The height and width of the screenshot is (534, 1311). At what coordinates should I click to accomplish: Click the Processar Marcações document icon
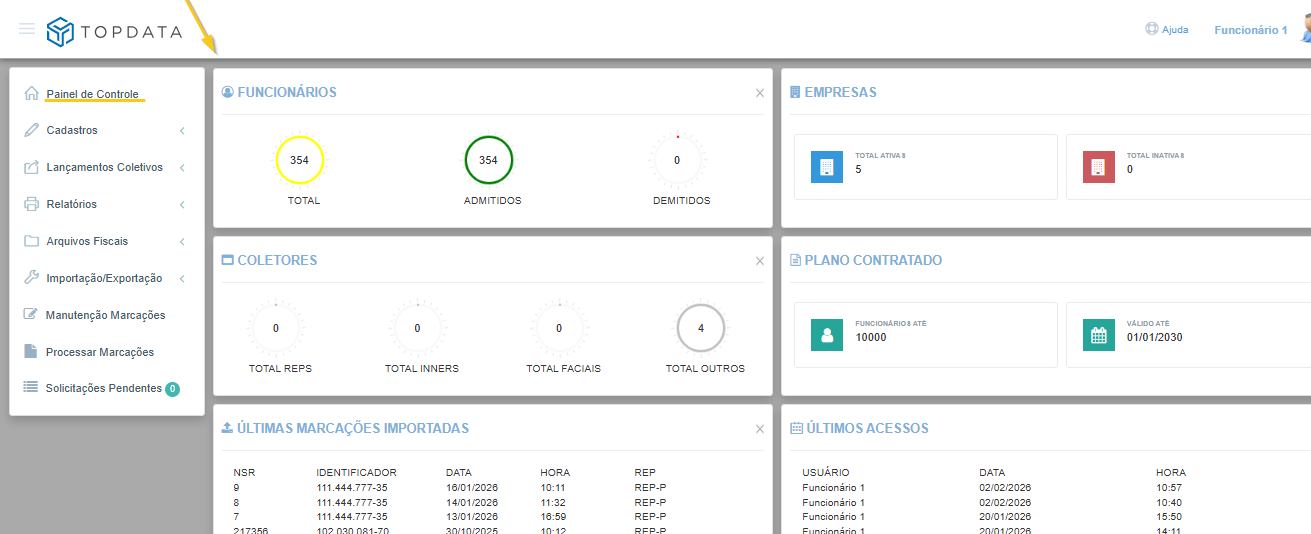(x=31, y=352)
